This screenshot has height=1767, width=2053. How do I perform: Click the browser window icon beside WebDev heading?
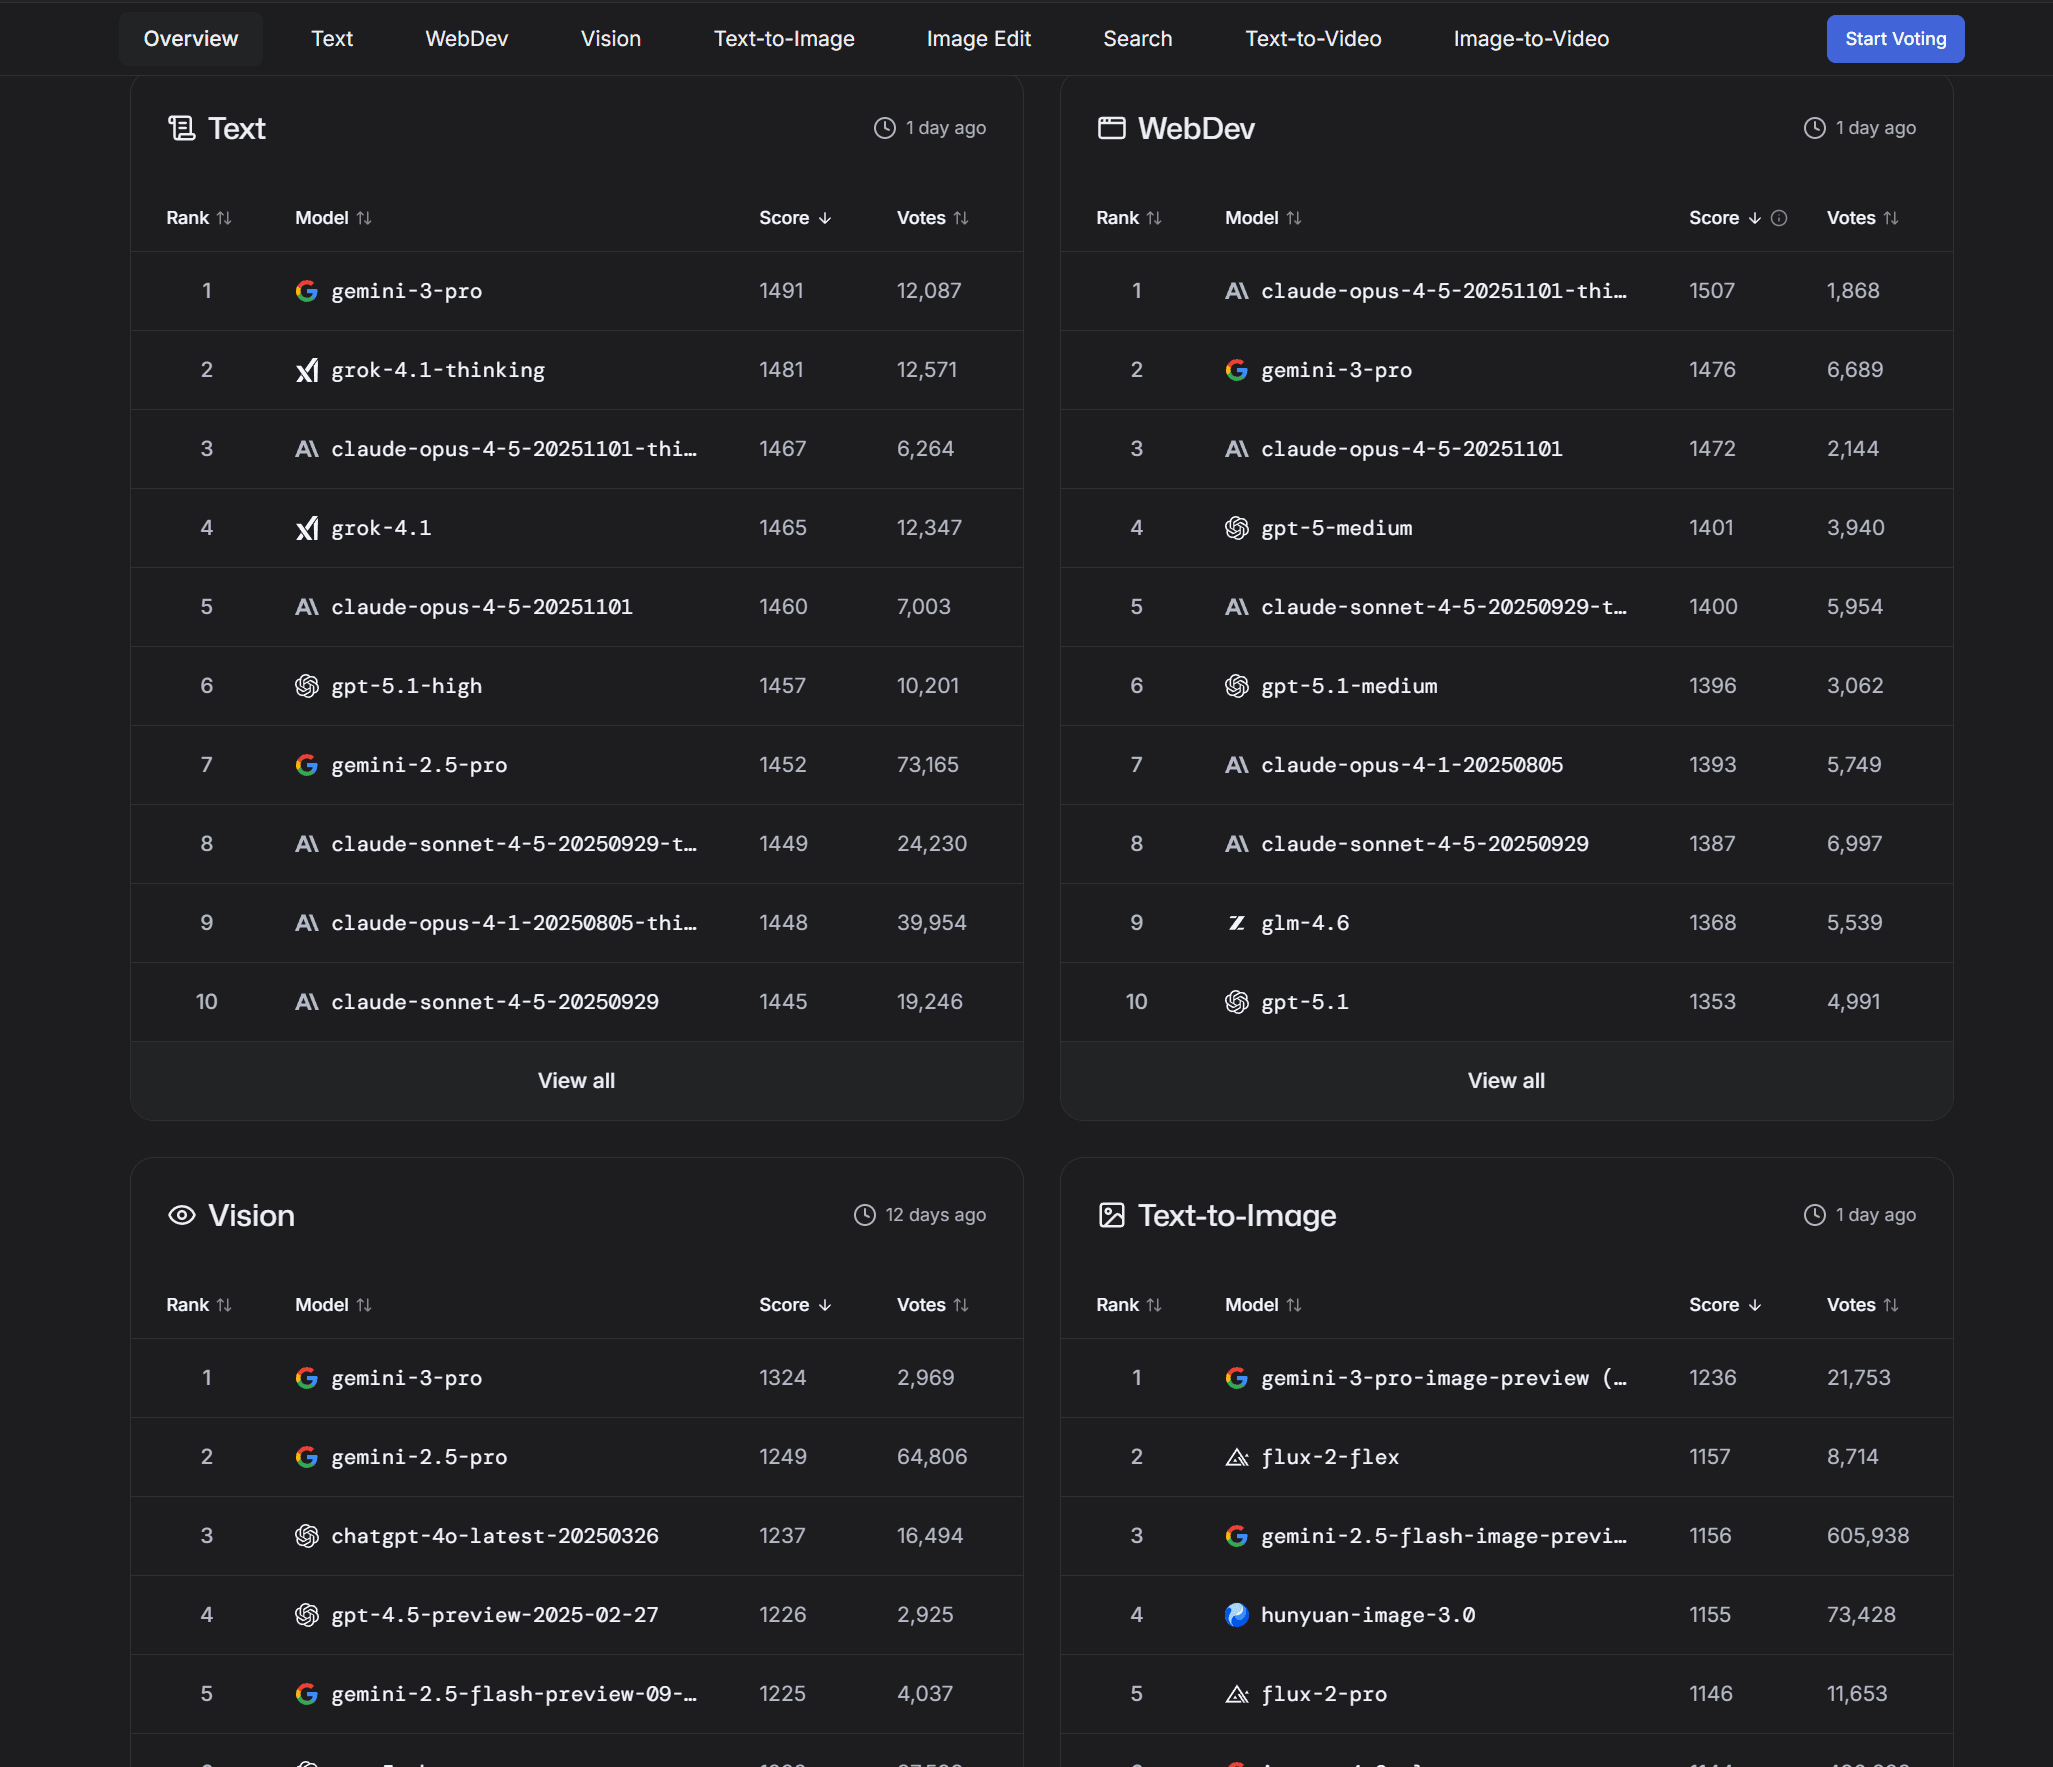point(1111,128)
